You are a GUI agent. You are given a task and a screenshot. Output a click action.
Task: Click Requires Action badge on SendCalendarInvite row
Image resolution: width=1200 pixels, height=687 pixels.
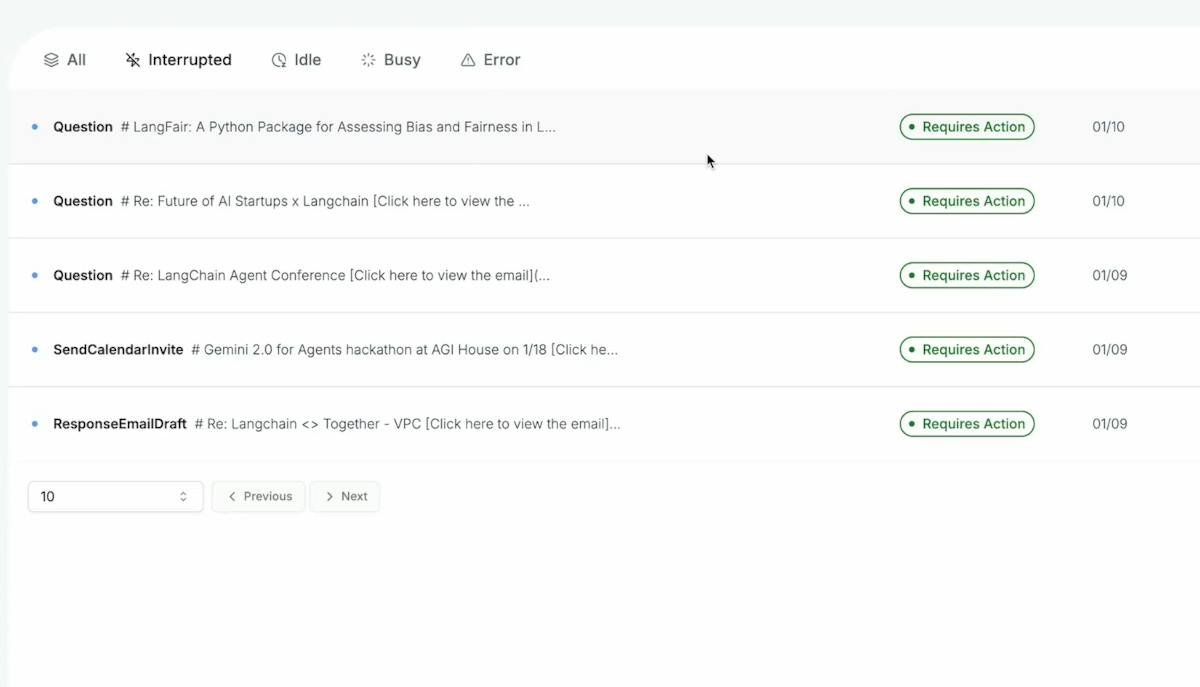point(967,349)
